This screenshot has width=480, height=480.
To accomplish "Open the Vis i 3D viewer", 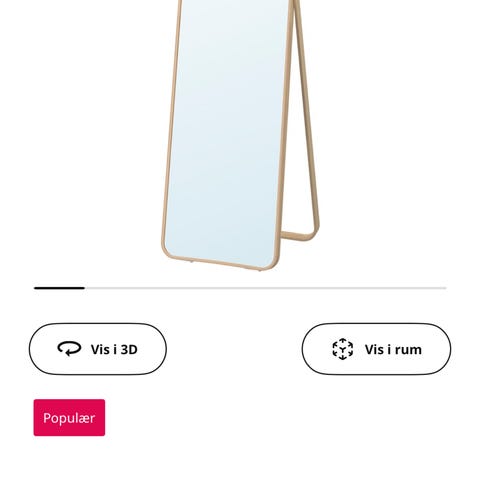I will coord(98,349).
